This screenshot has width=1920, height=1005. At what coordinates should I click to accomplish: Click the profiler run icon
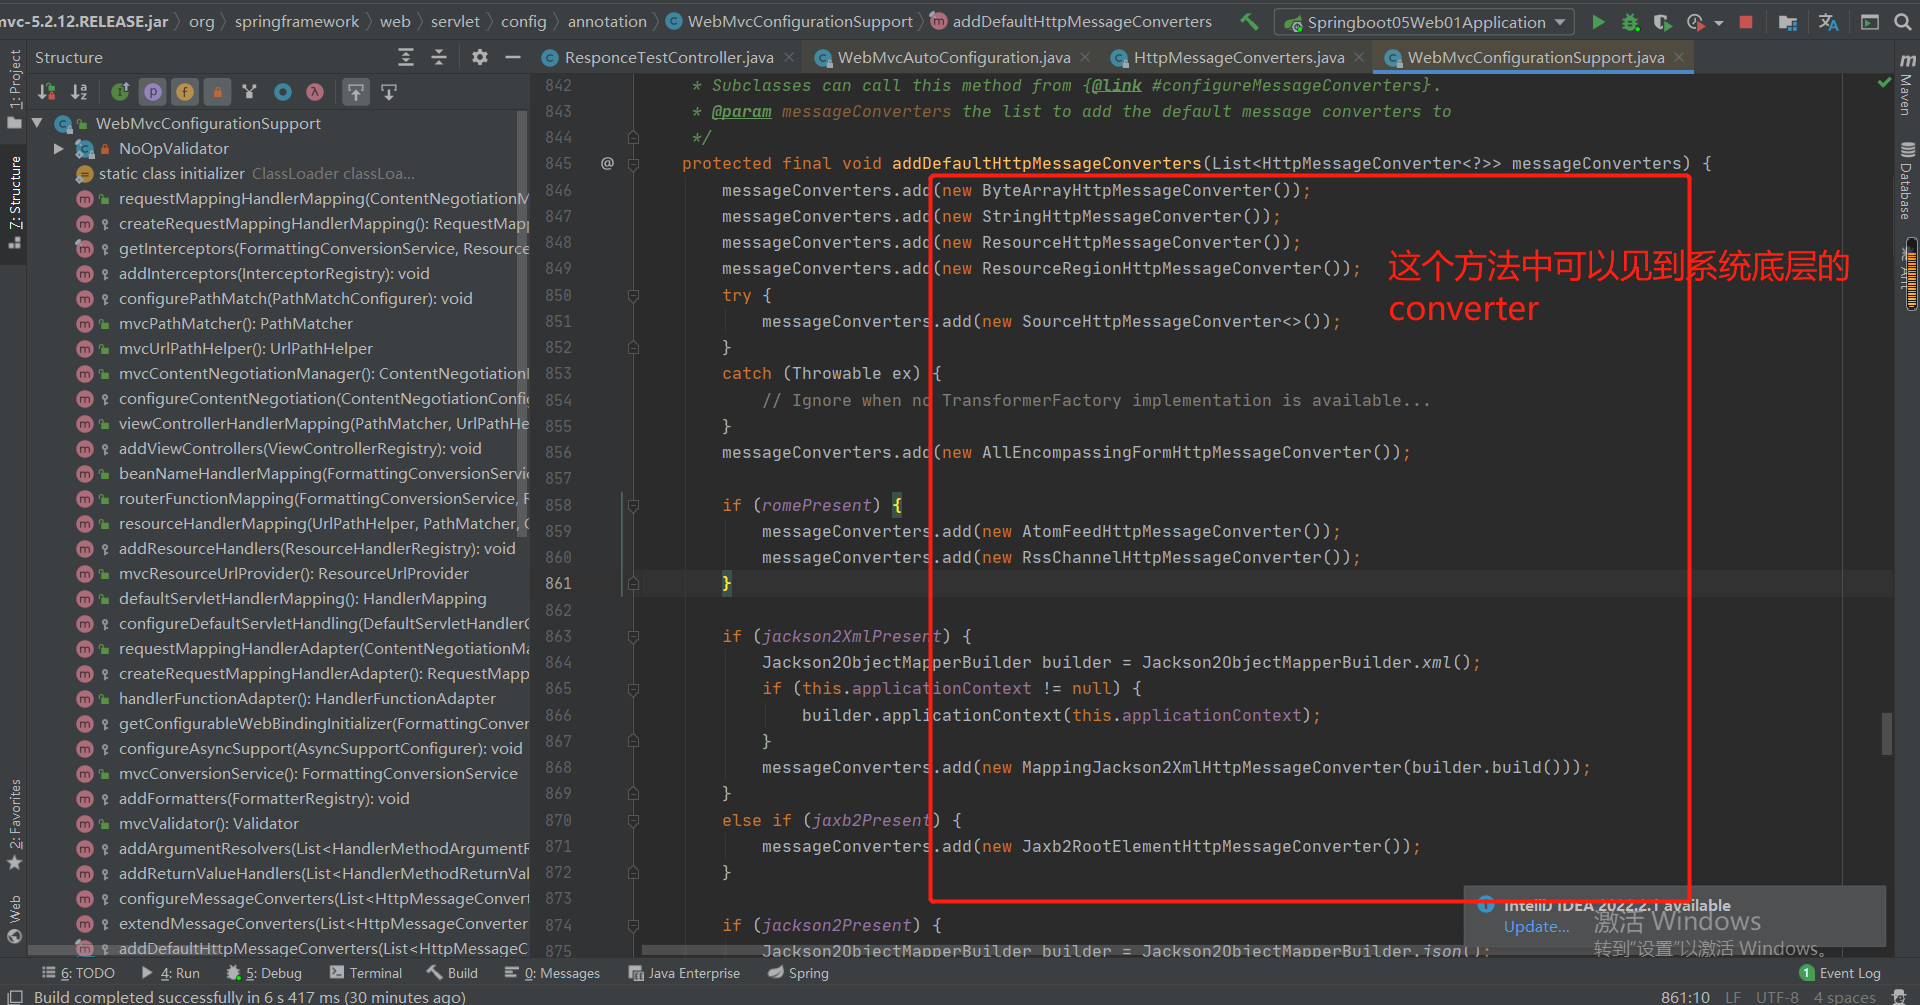pos(1695,22)
